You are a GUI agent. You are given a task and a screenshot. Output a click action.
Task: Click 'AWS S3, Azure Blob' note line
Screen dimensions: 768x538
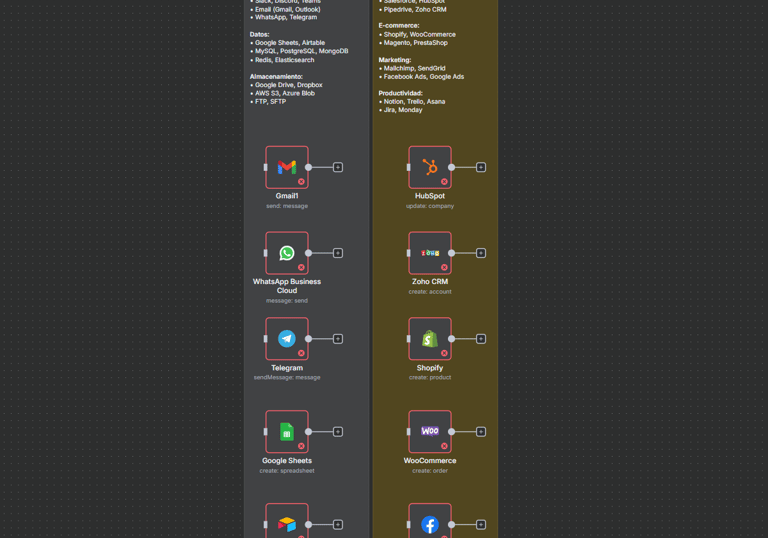pyautogui.click(x=285, y=93)
